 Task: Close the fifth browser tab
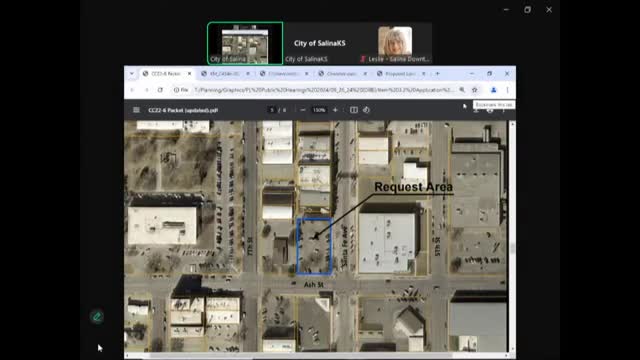click(424, 74)
